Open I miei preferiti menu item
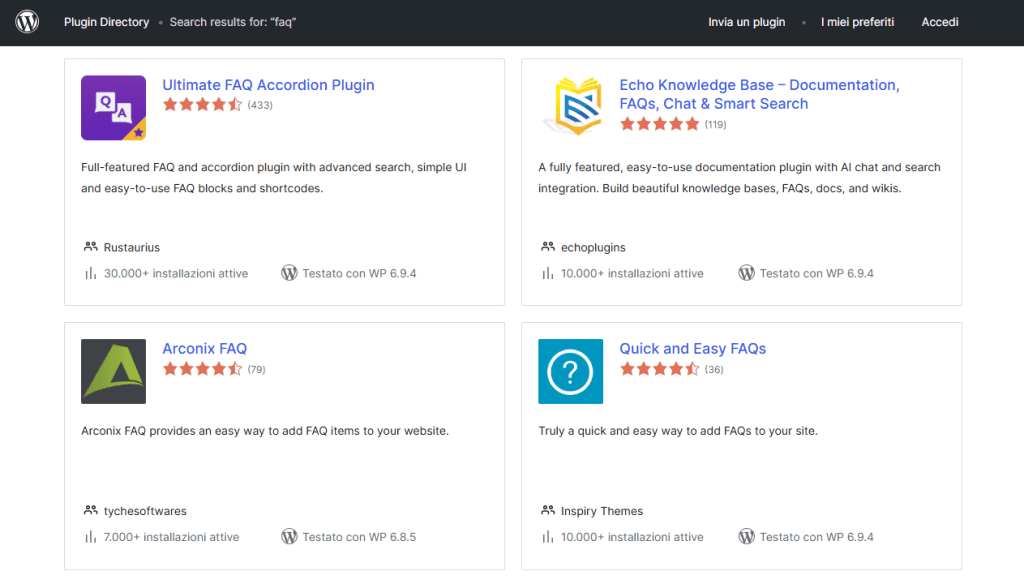The height and width of the screenshot is (584, 1024). coord(857,22)
